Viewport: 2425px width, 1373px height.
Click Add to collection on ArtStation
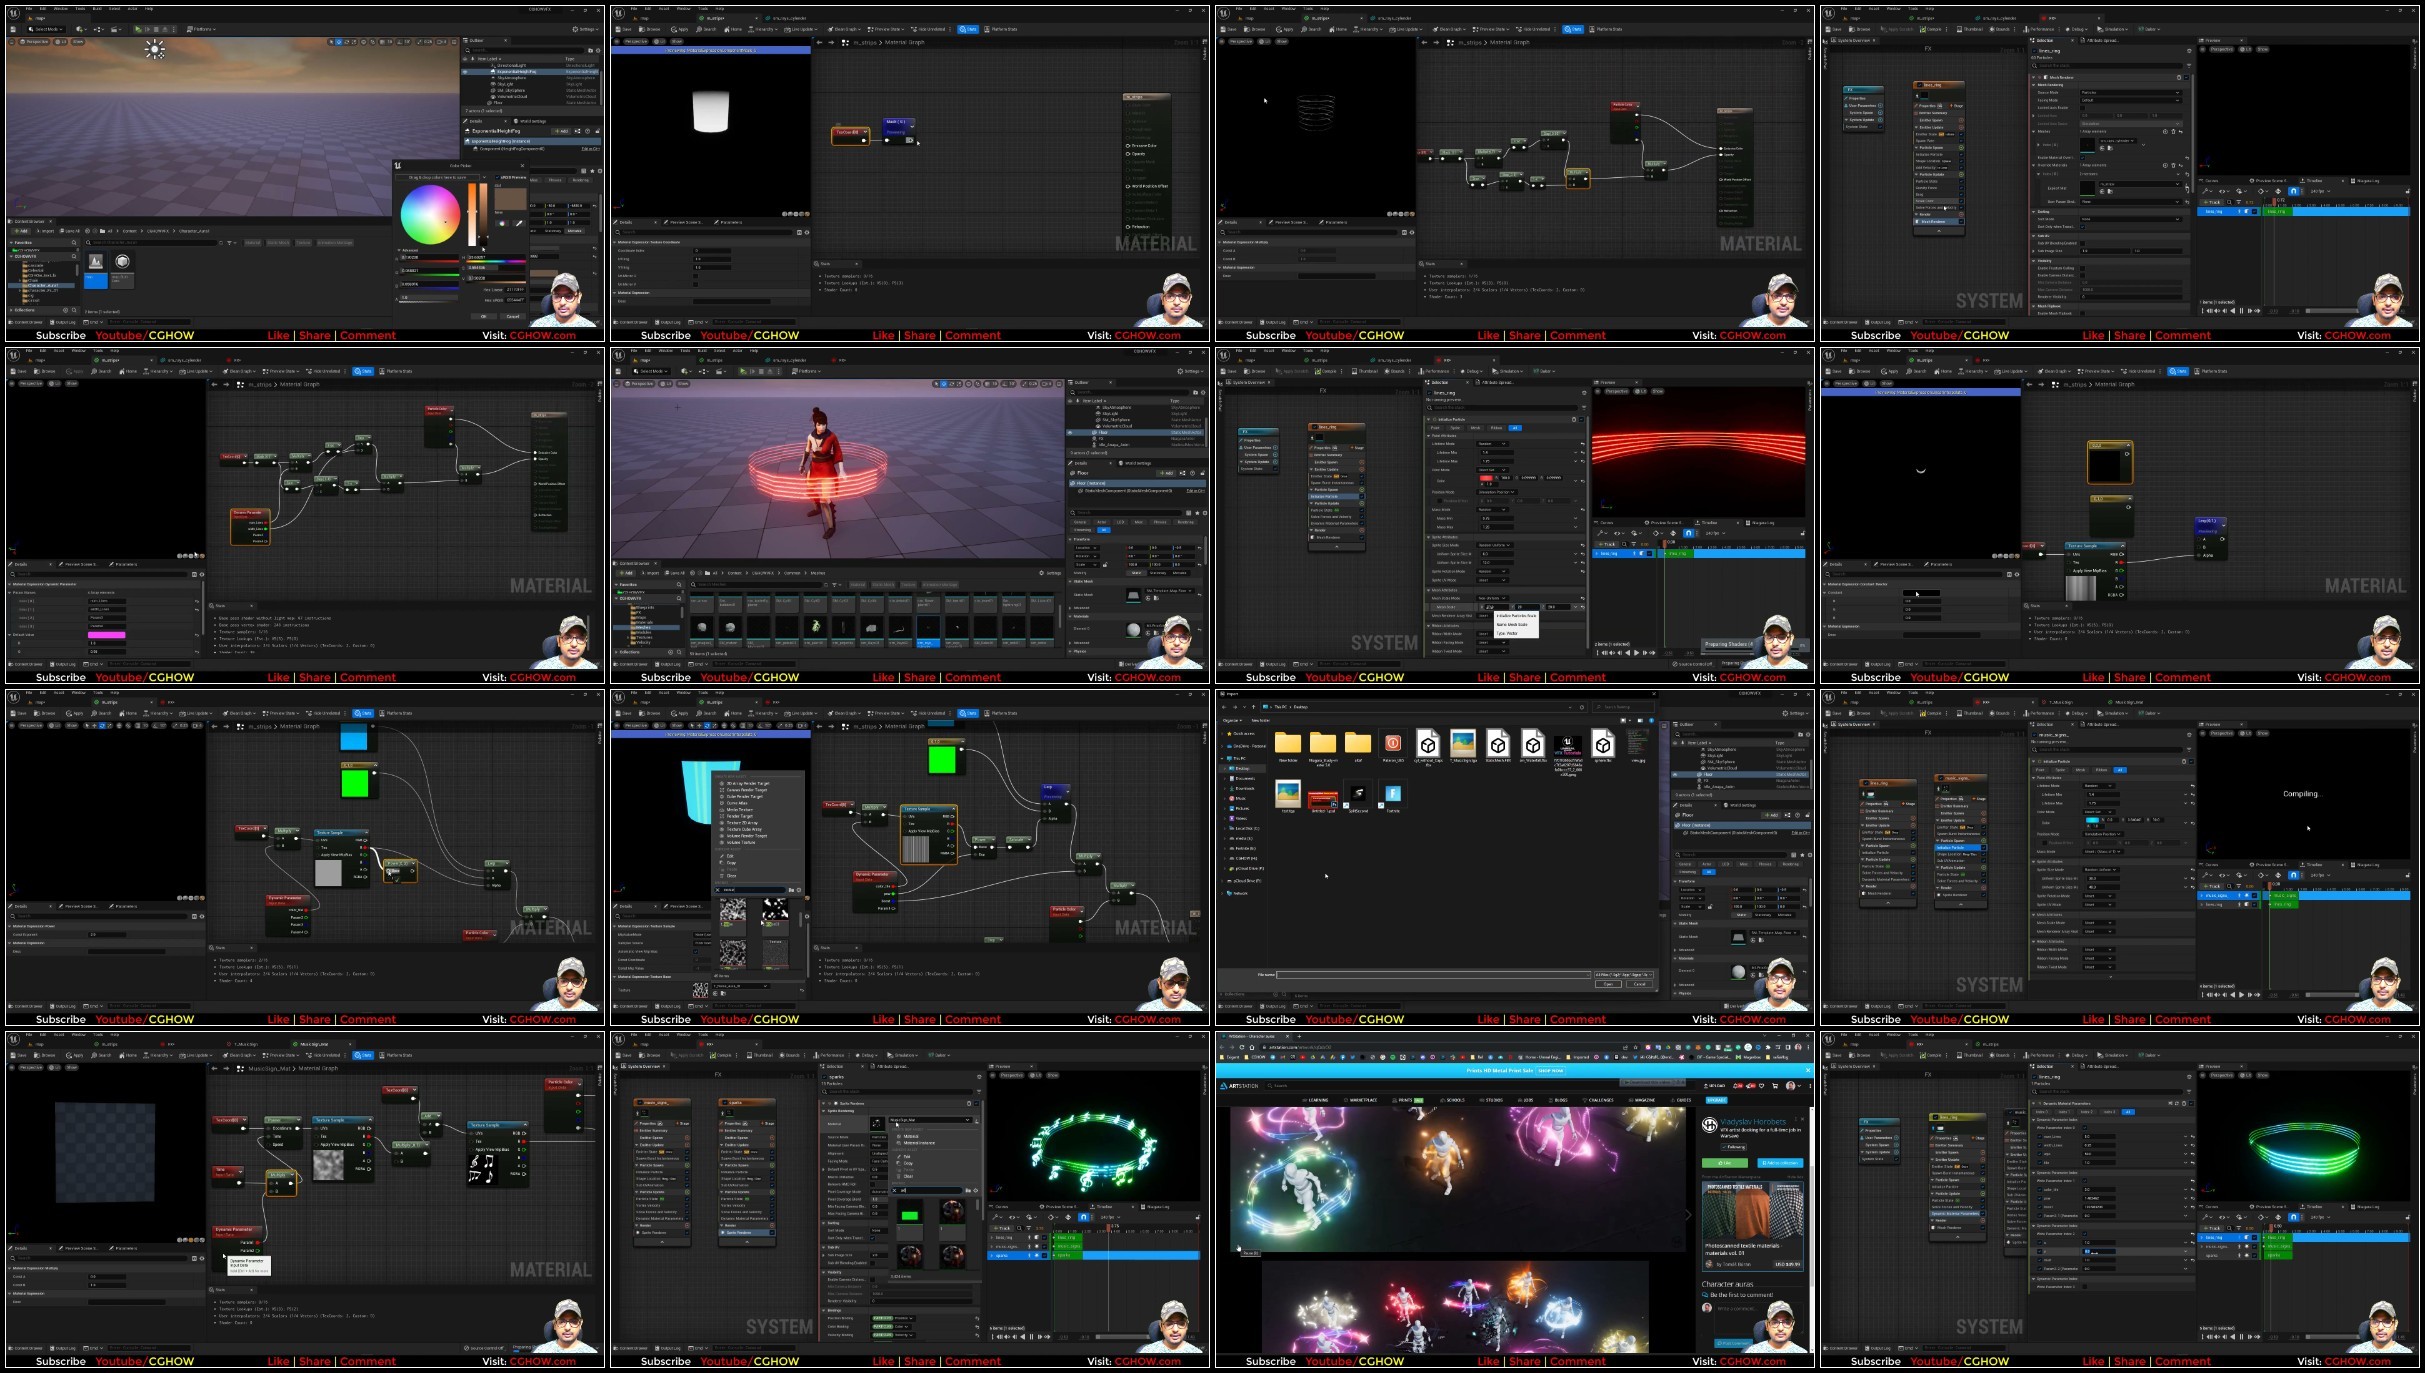point(1780,1163)
